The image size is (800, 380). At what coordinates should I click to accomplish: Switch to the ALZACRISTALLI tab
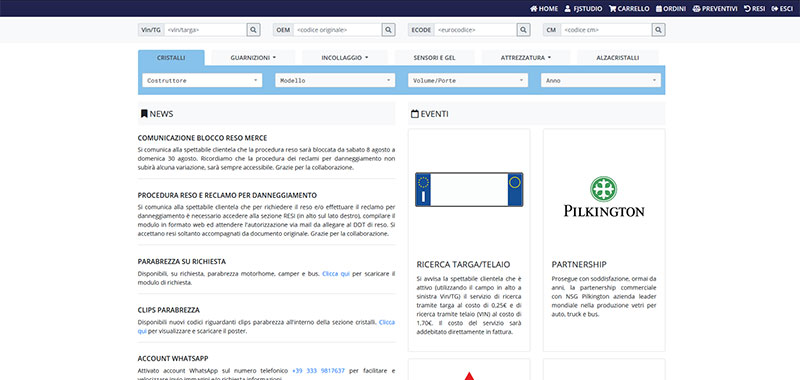coord(617,58)
